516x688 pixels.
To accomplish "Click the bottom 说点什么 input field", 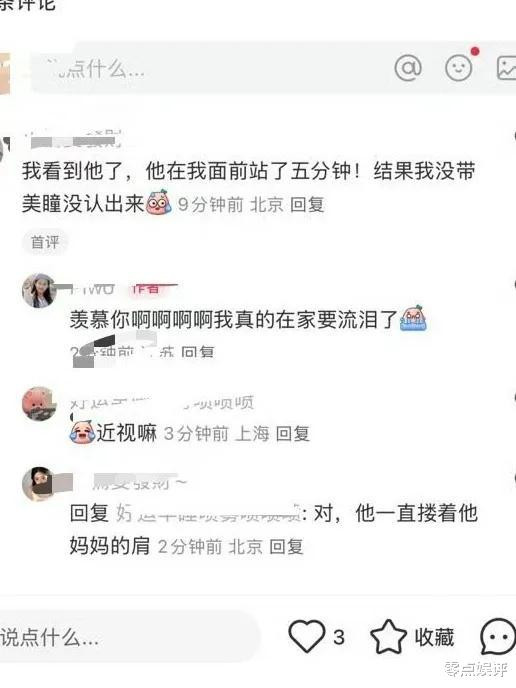I will click(x=129, y=637).
